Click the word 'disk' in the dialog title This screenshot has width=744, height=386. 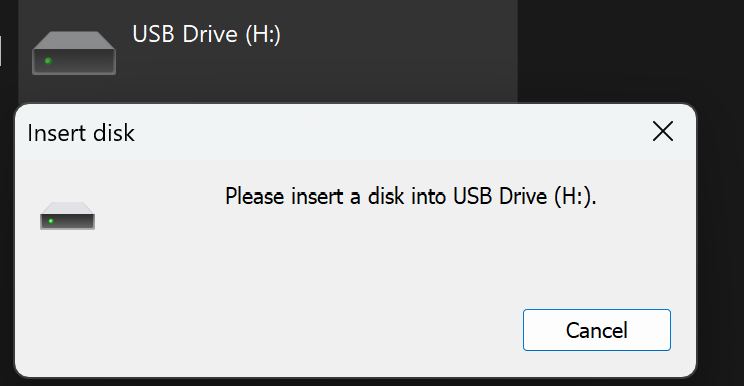[x=114, y=133]
